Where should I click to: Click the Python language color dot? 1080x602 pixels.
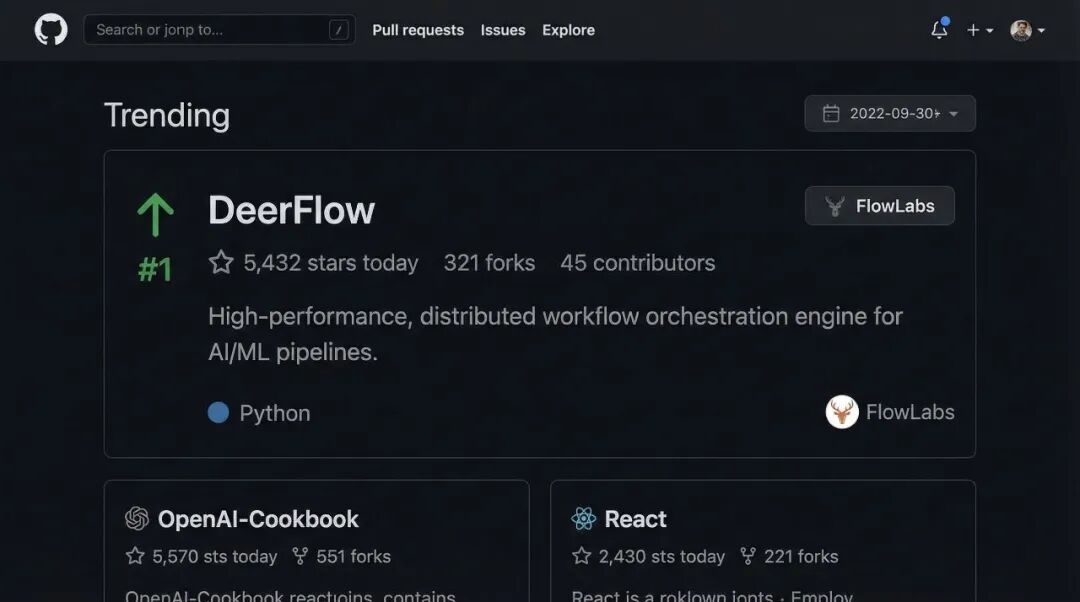(x=218, y=412)
